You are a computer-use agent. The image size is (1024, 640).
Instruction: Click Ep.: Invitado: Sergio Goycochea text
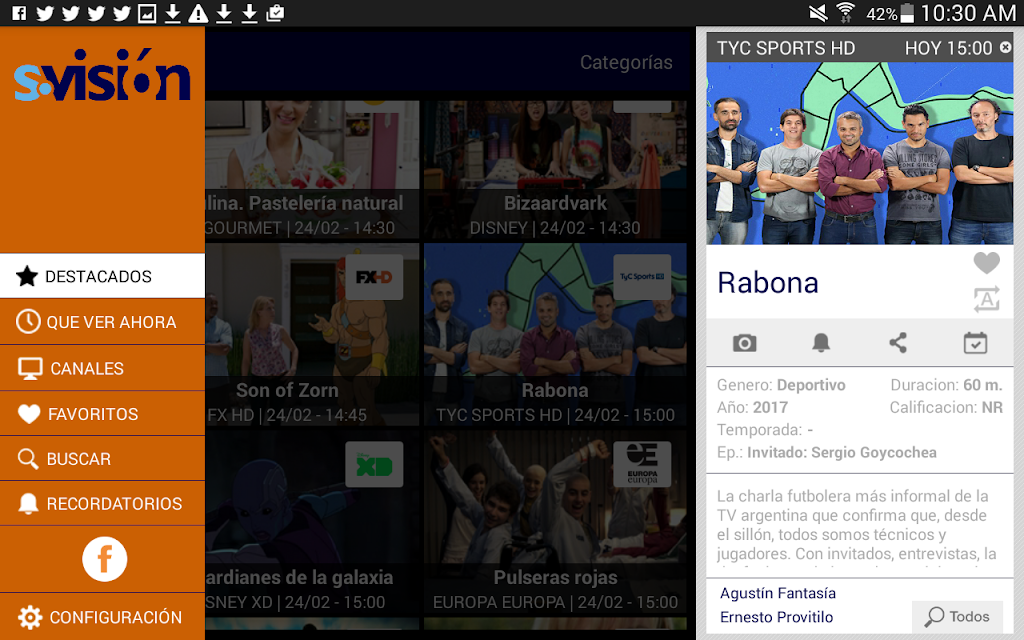[x=827, y=453]
